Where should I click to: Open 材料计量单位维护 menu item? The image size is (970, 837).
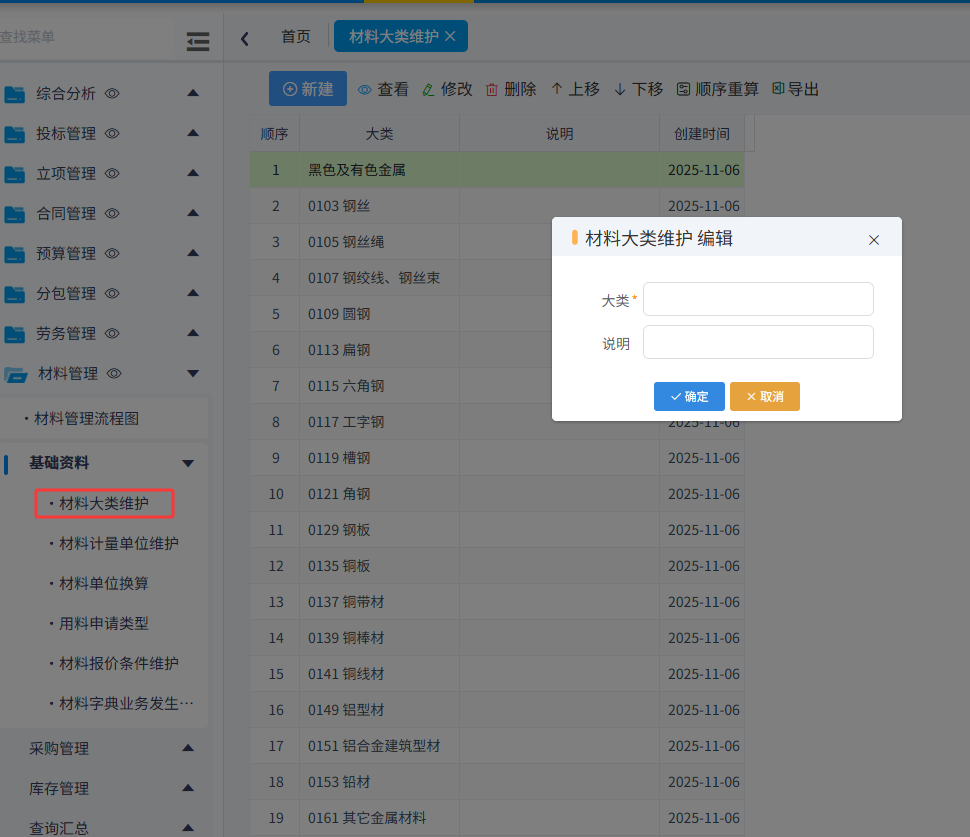coord(119,544)
